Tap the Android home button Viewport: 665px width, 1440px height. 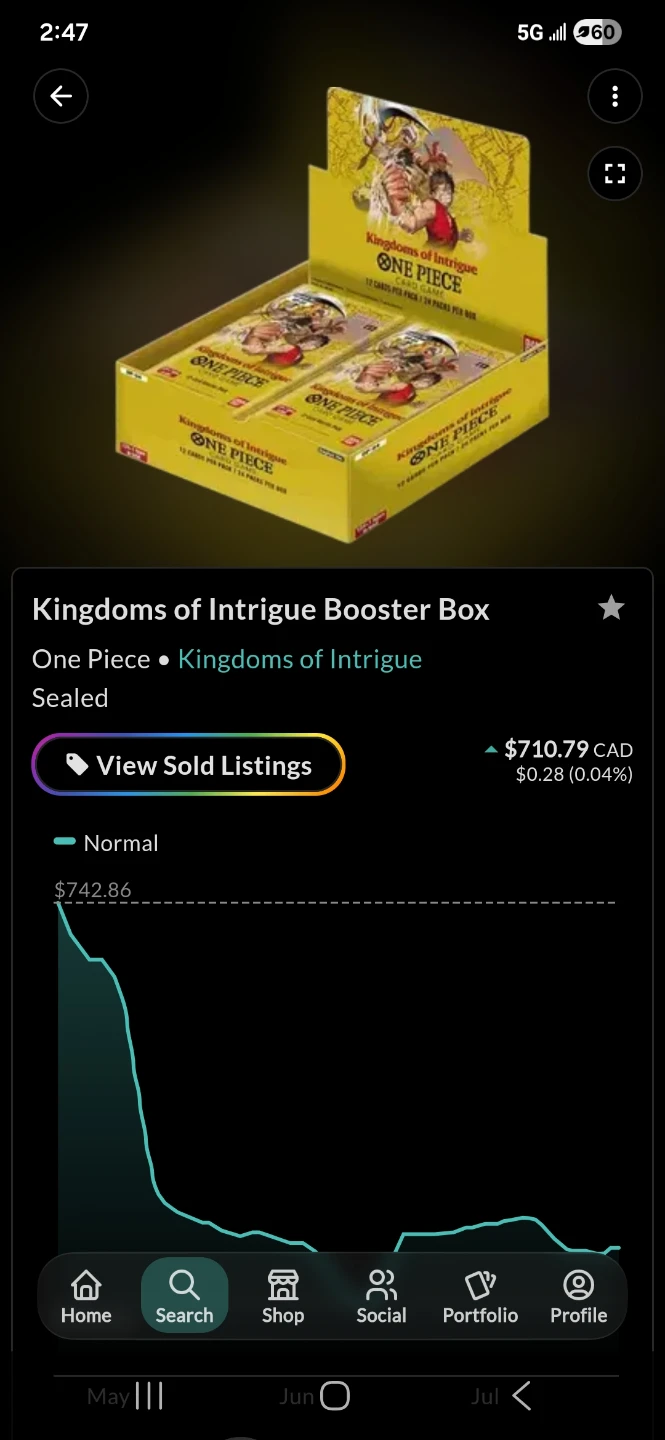point(334,1396)
